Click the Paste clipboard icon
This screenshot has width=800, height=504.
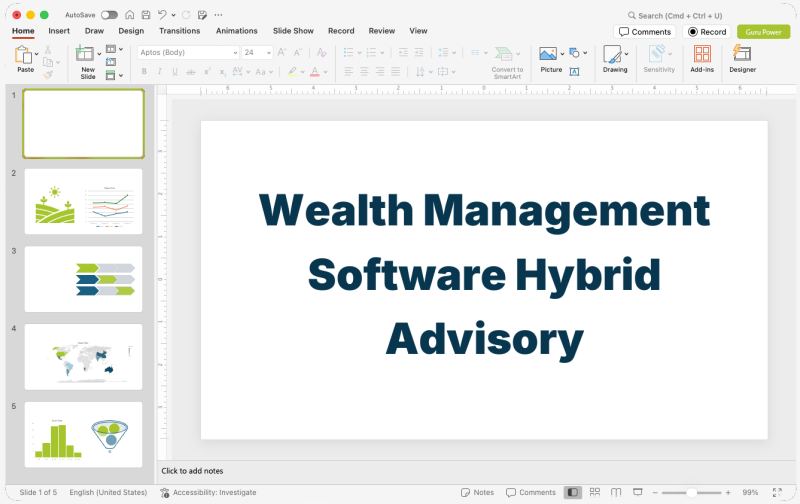pos(23,55)
